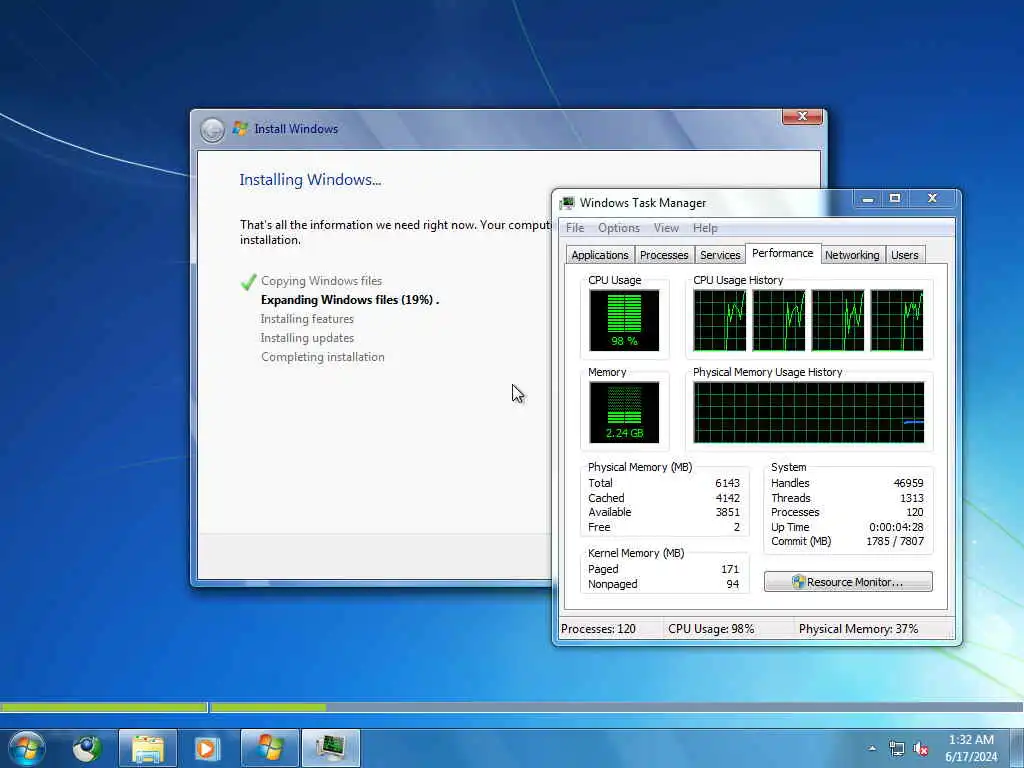1024x768 pixels.
Task: Open the File menu in Task Manager
Action: pyautogui.click(x=575, y=228)
